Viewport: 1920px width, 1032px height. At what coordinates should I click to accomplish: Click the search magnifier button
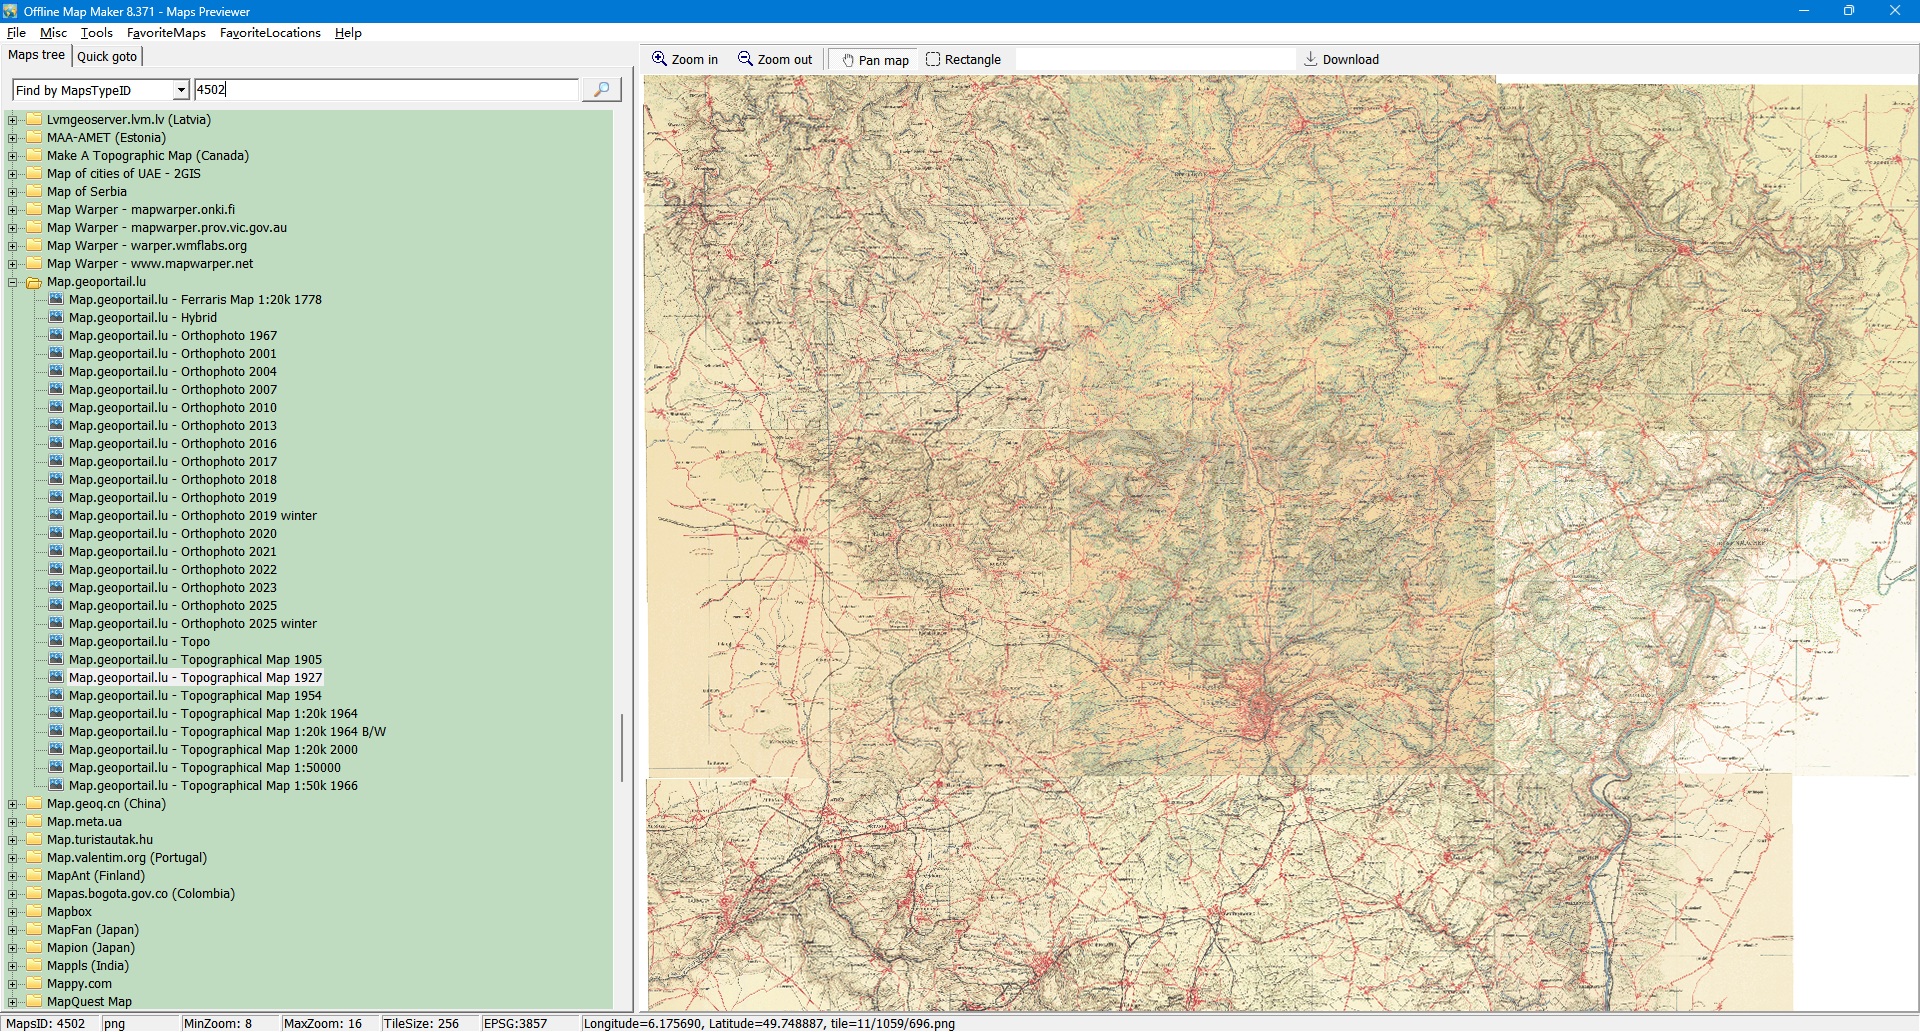tap(601, 90)
